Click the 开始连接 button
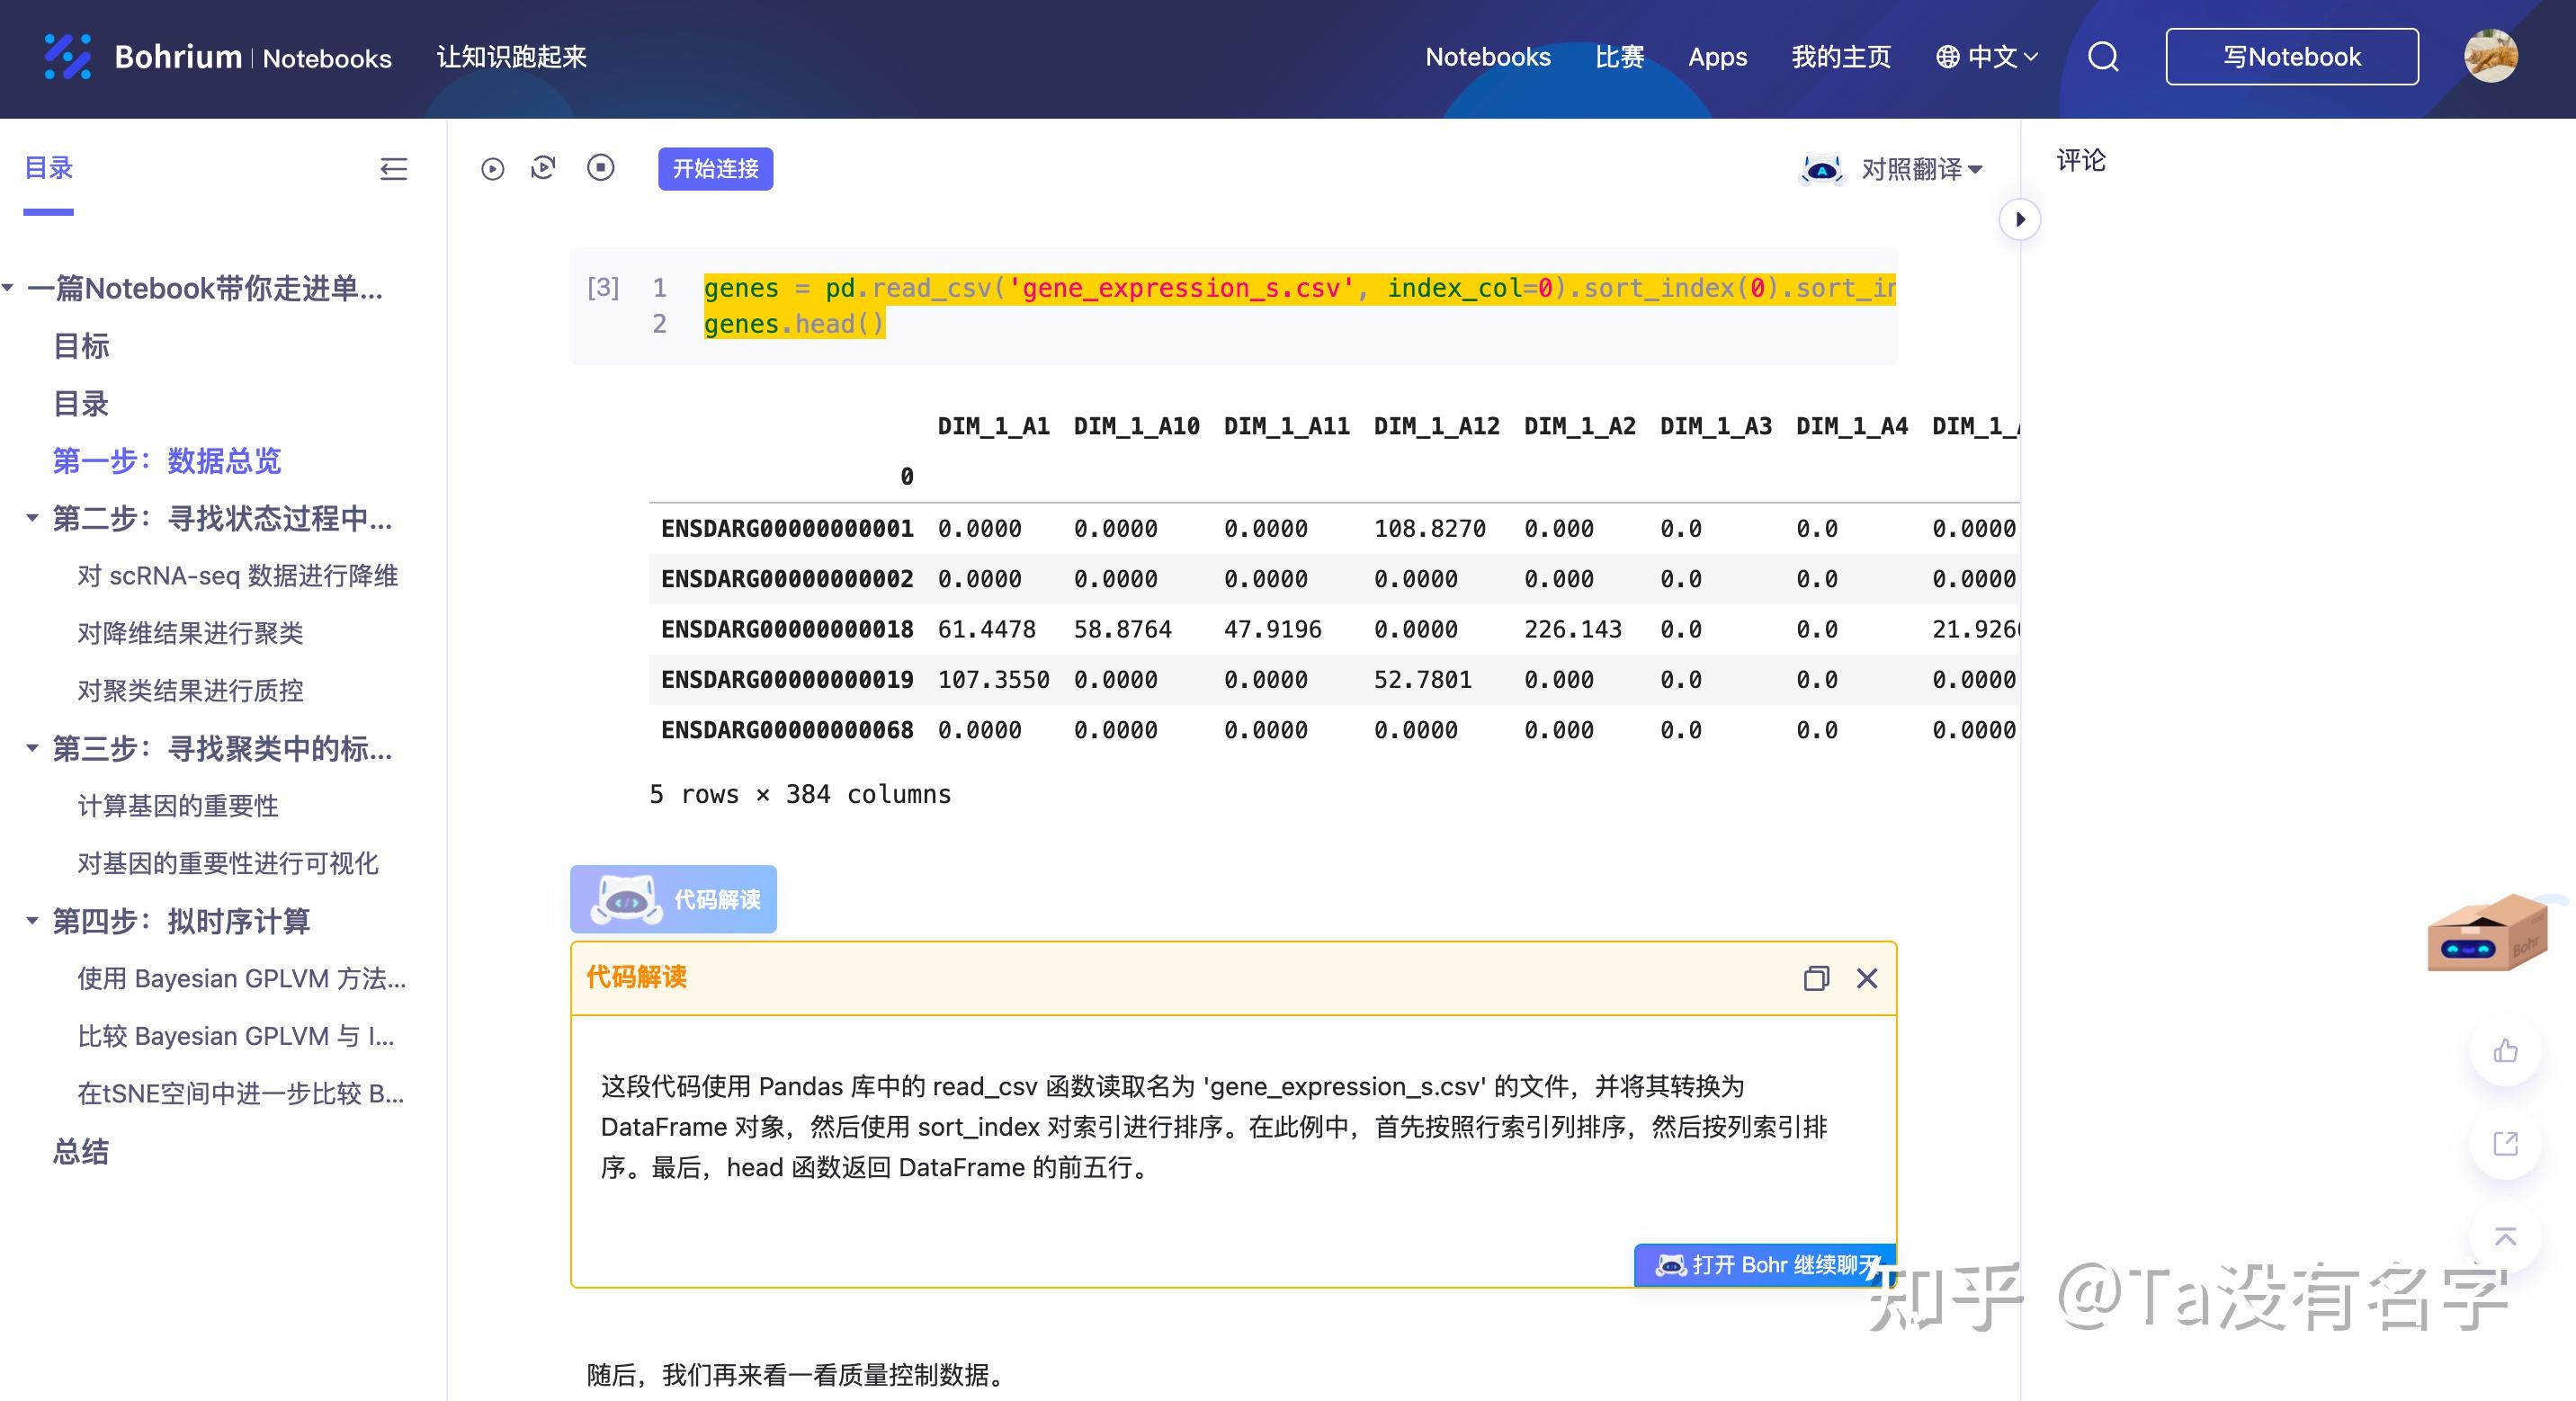 click(x=715, y=169)
